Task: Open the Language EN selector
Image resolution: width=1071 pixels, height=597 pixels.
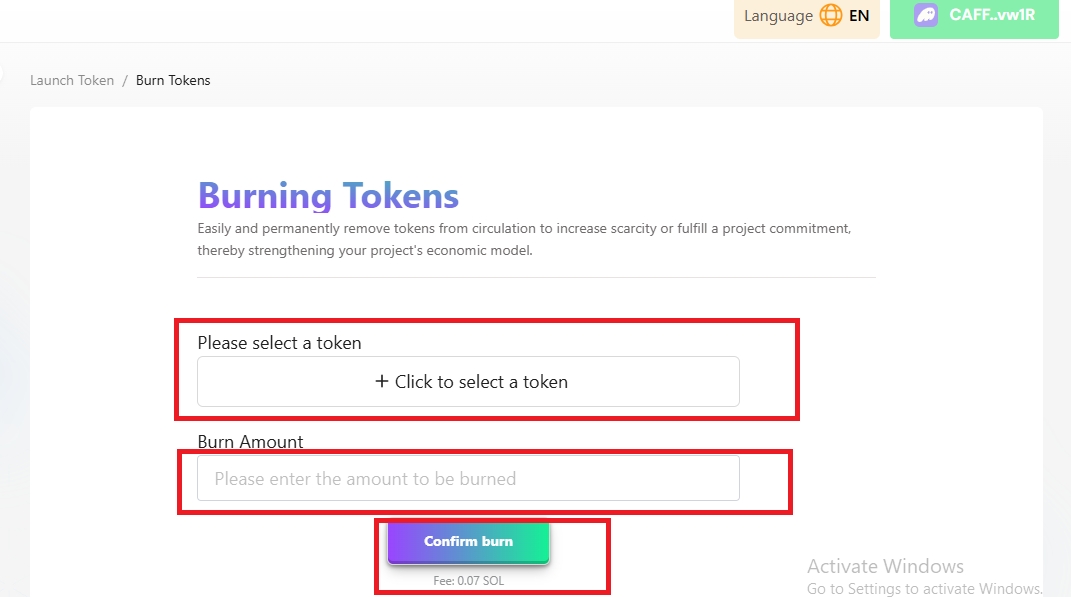Action: pyautogui.click(x=807, y=16)
